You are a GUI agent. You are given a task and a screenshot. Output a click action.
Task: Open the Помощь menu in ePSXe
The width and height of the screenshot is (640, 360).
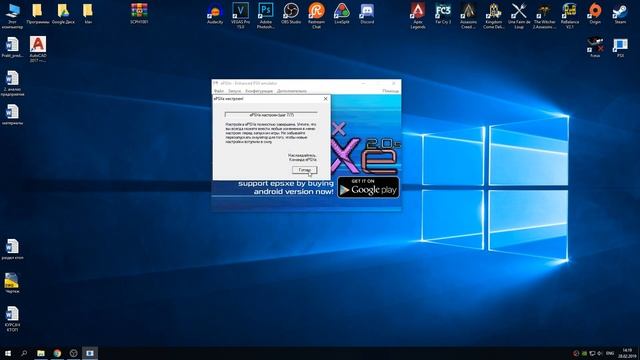click(x=390, y=91)
